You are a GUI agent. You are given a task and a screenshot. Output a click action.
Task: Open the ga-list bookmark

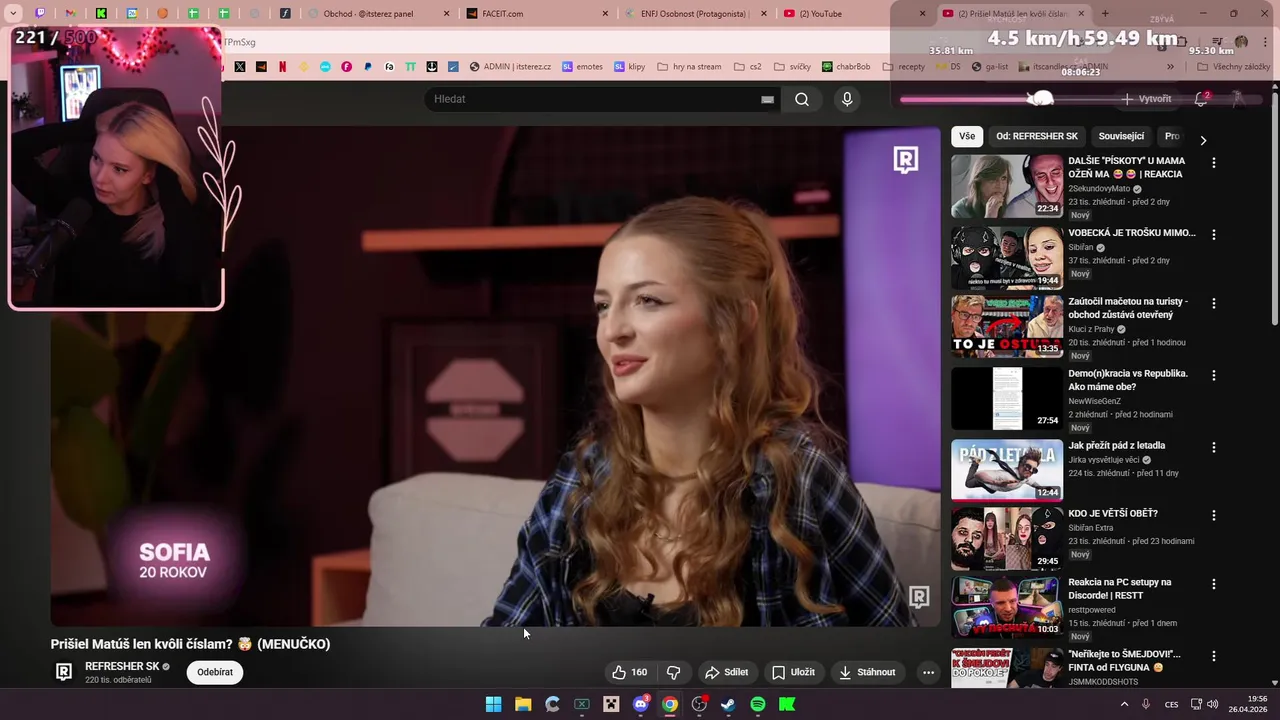[x=988, y=67]
